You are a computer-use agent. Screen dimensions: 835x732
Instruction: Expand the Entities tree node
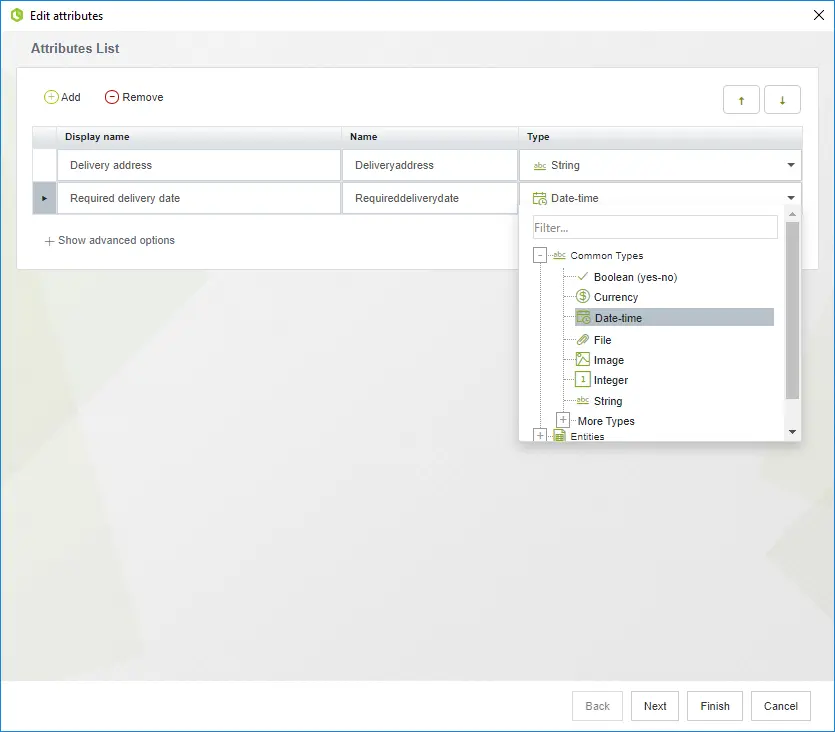tap(539, 435)
